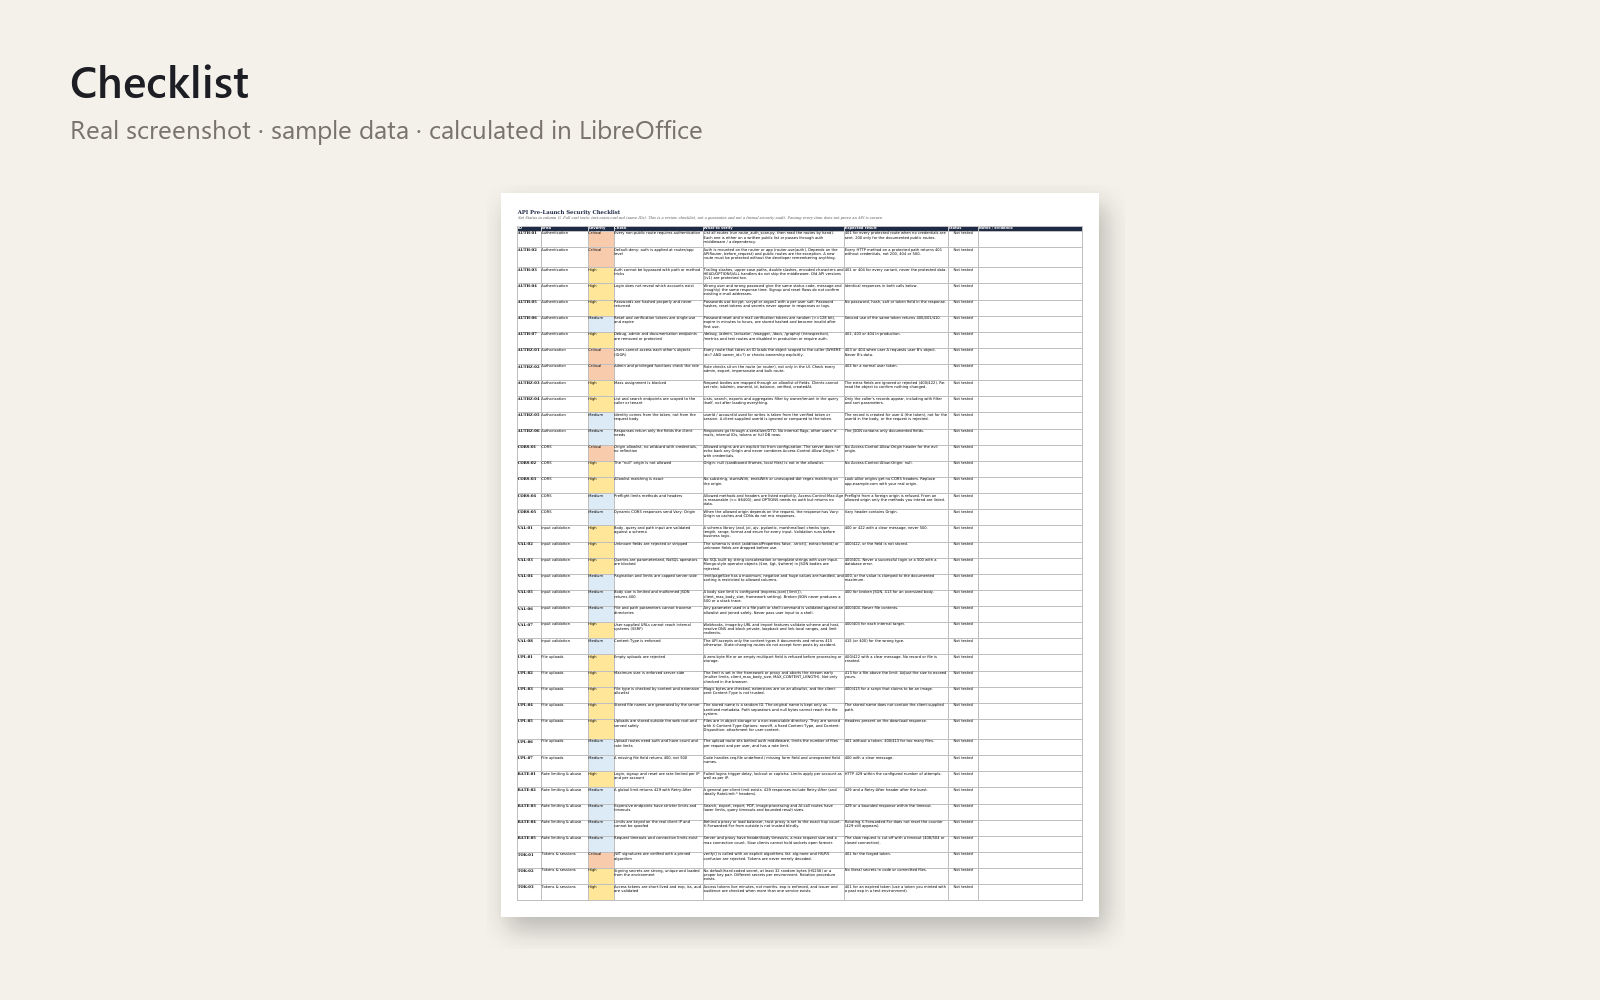
Task: Select the 'Mass assignment is blocked' check cell
Action: (x=658, y=388)
